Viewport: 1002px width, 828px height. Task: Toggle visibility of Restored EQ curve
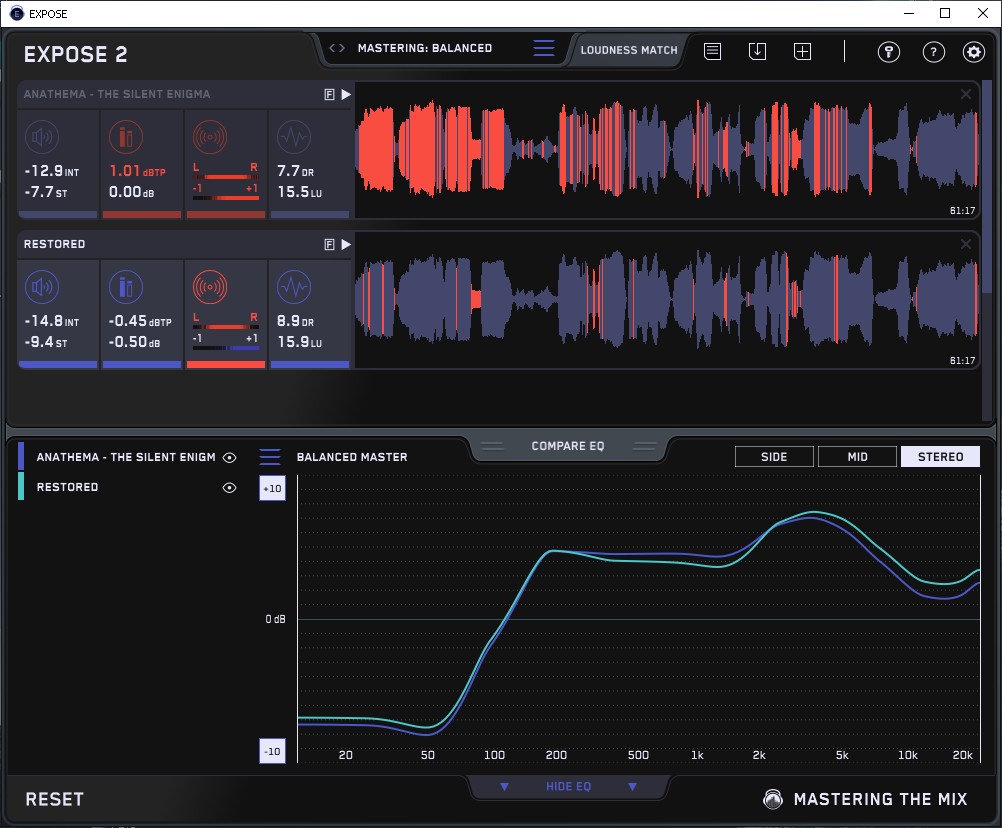click(230, 487)
